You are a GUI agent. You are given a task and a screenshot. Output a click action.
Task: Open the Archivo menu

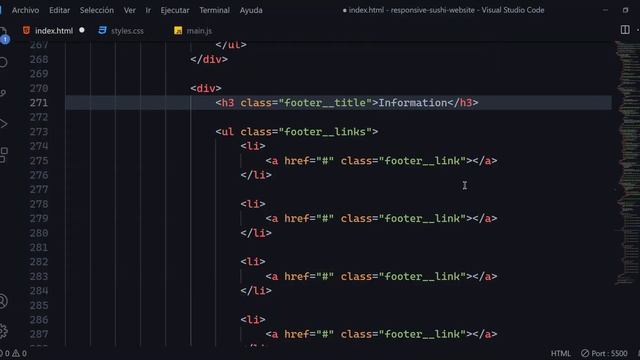pos(25,10)
